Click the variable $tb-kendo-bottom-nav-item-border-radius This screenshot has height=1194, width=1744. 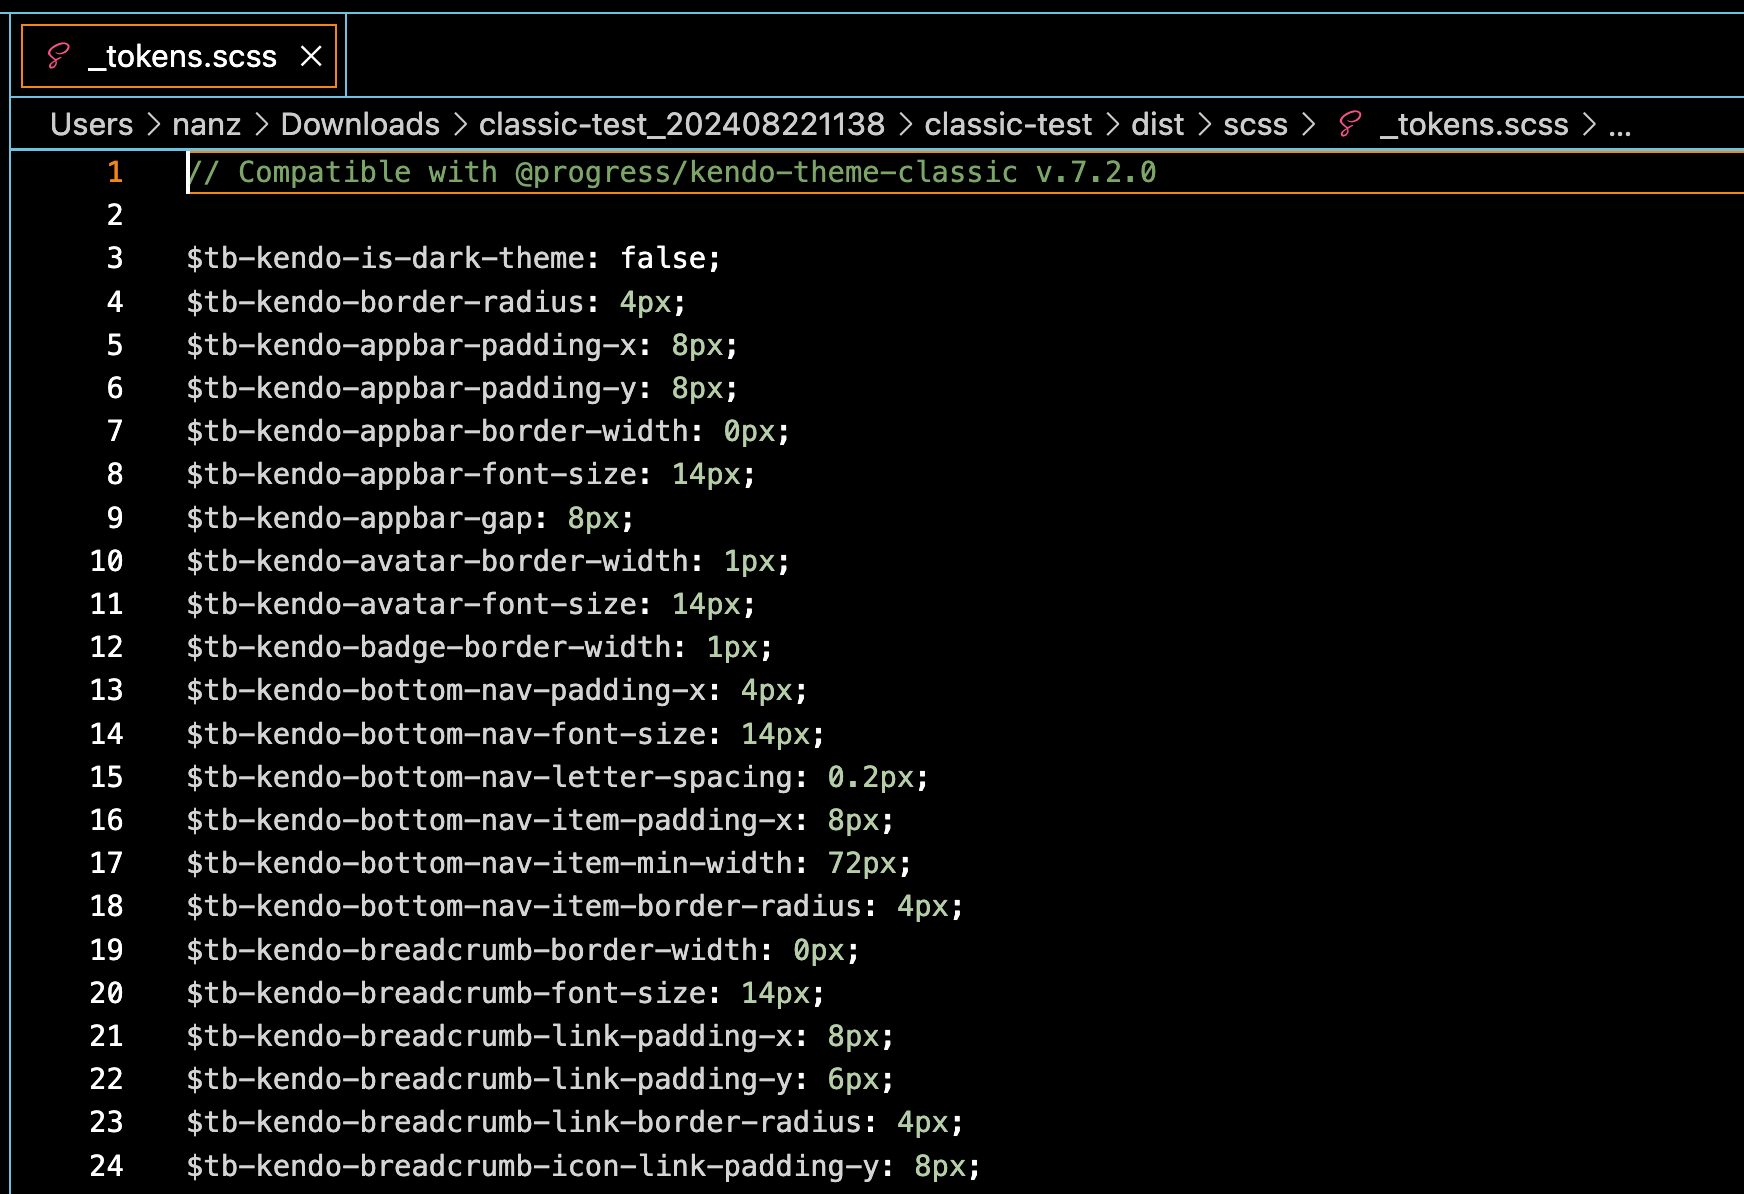524,906
